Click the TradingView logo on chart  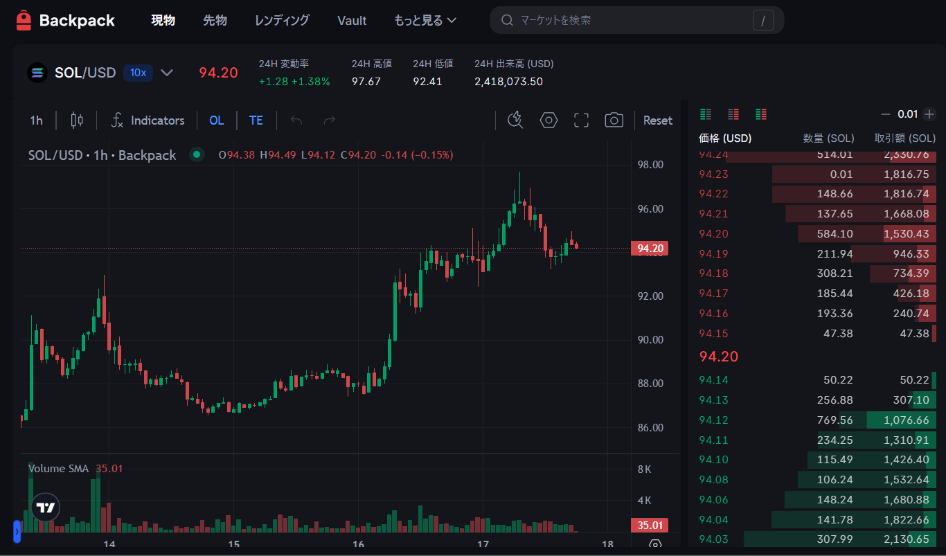click(45, 508)
